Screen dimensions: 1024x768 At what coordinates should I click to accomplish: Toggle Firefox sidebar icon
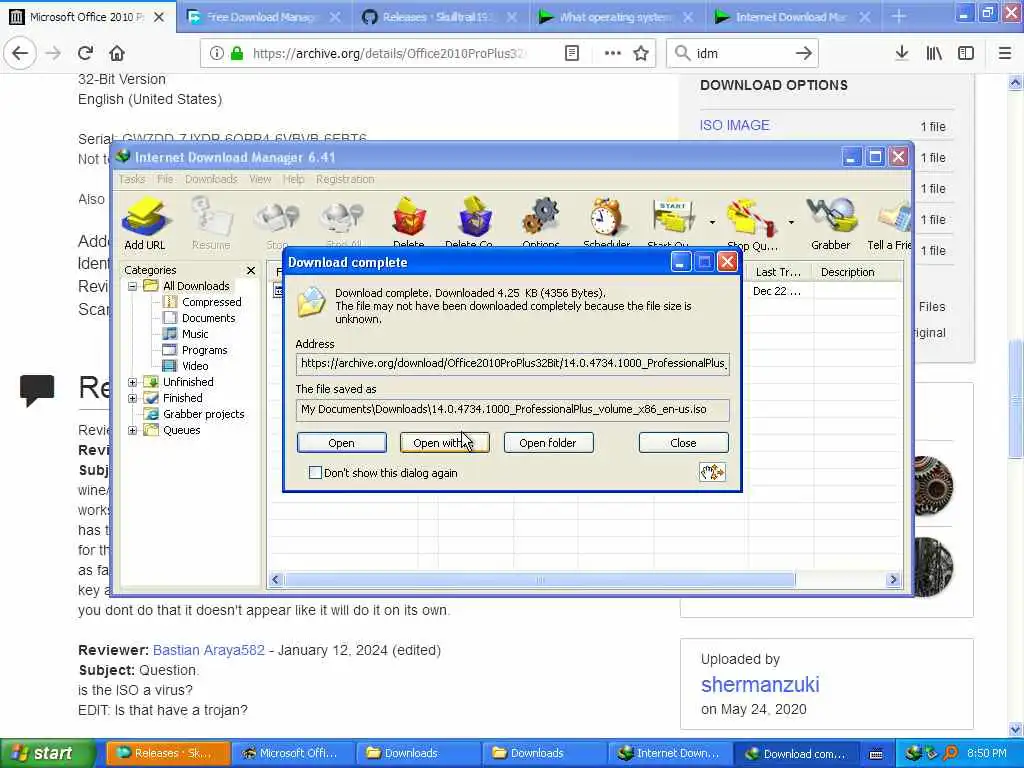tap(966, 54)
